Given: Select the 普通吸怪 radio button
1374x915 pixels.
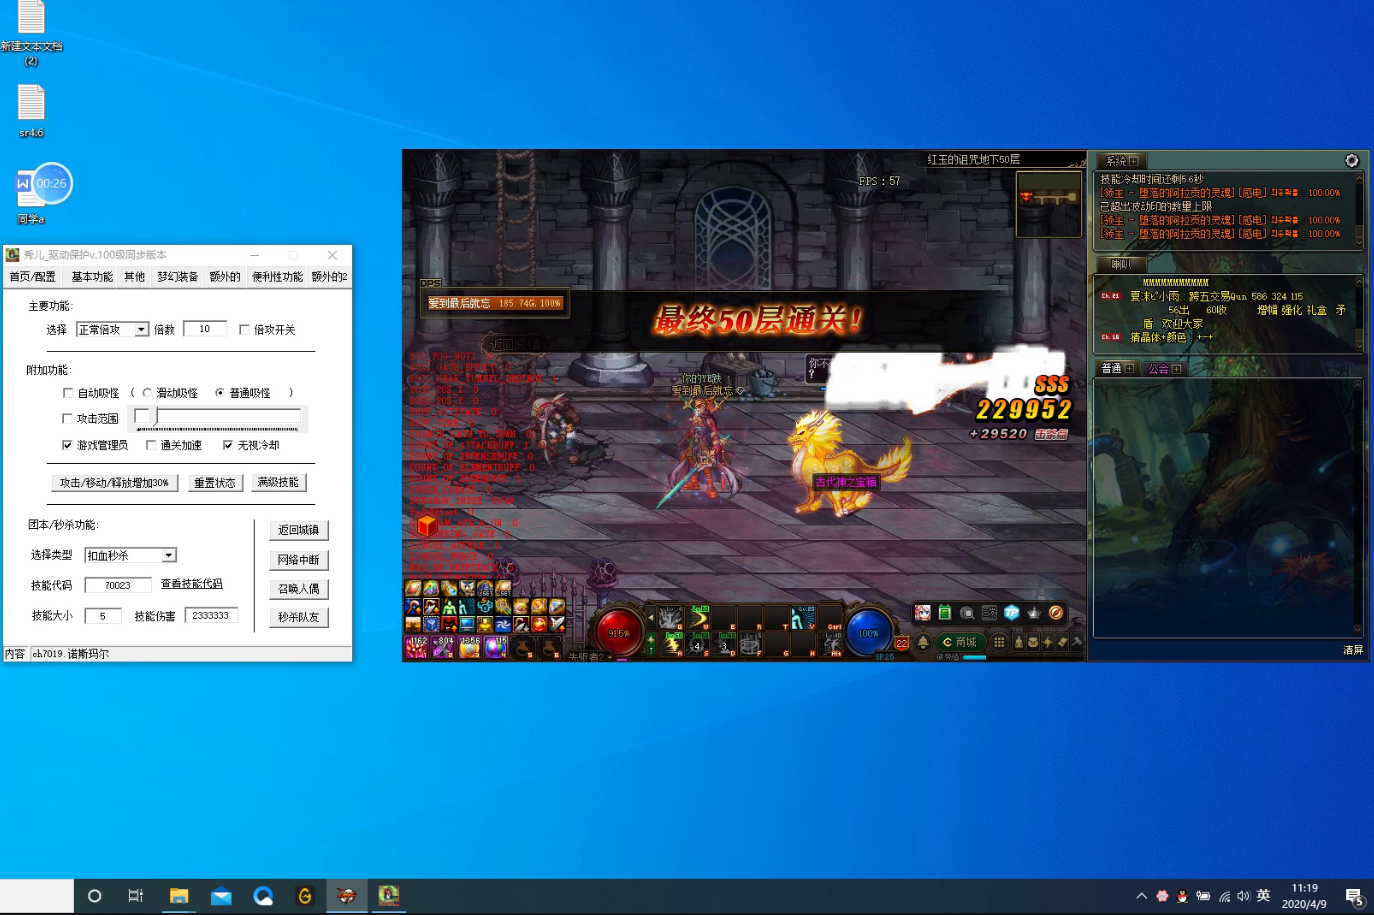Looking at the screenshot, I should click(220, 393).
